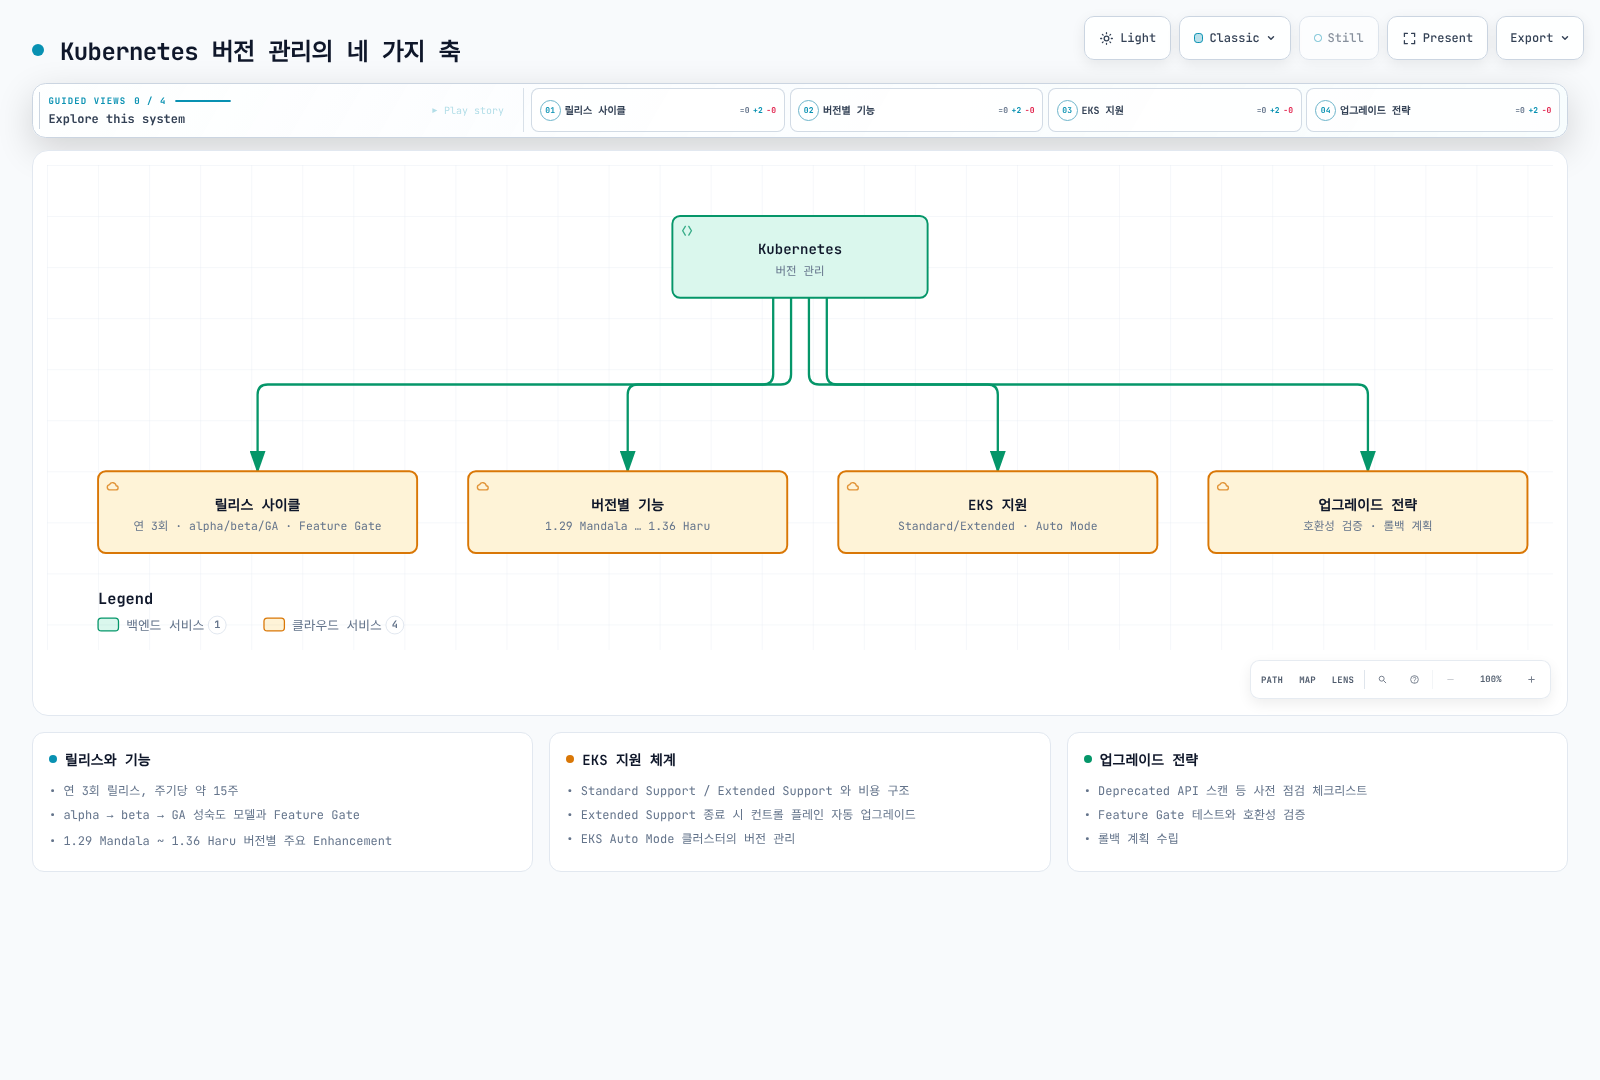1600x1080 pixels.
Task: Click 'Standard/Extended · Auto Mode' subtitle
Action: [997, 526]
